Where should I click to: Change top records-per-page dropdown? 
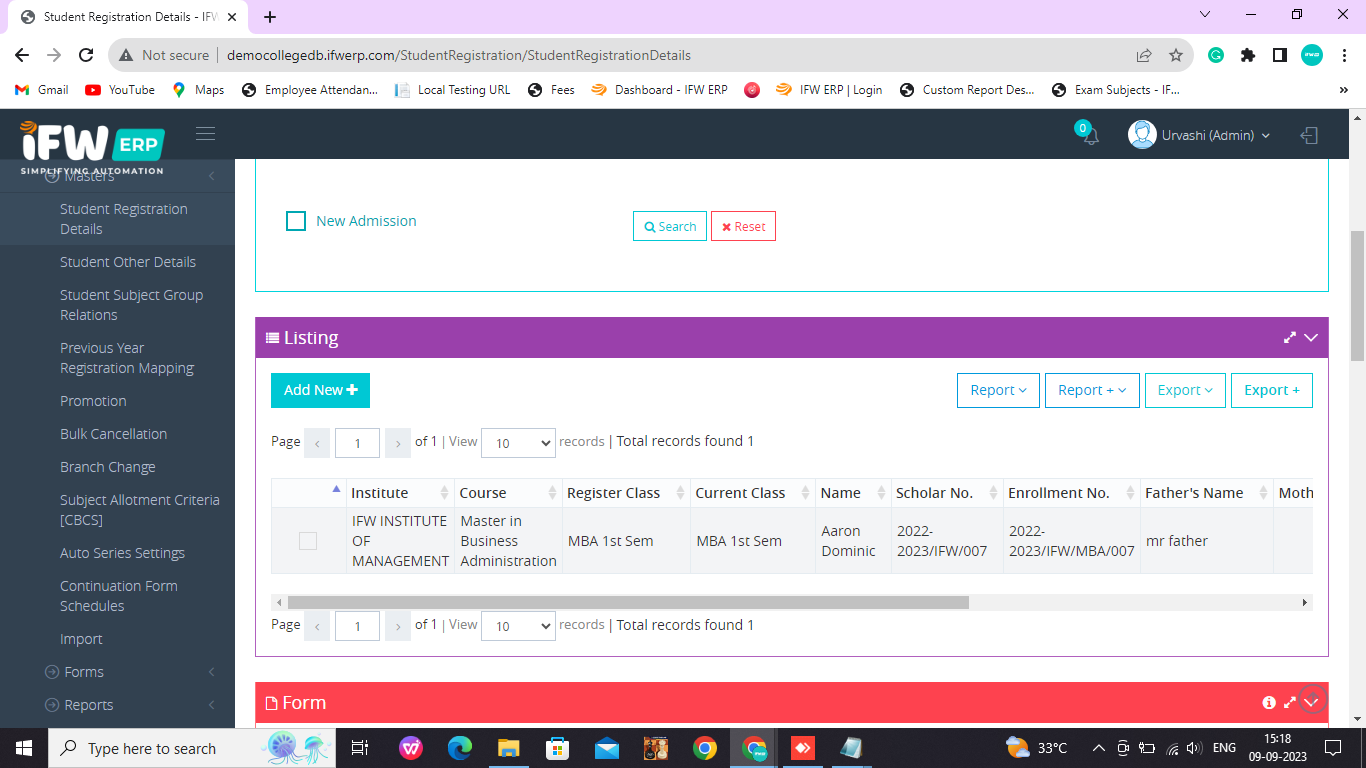pos(518,443)
